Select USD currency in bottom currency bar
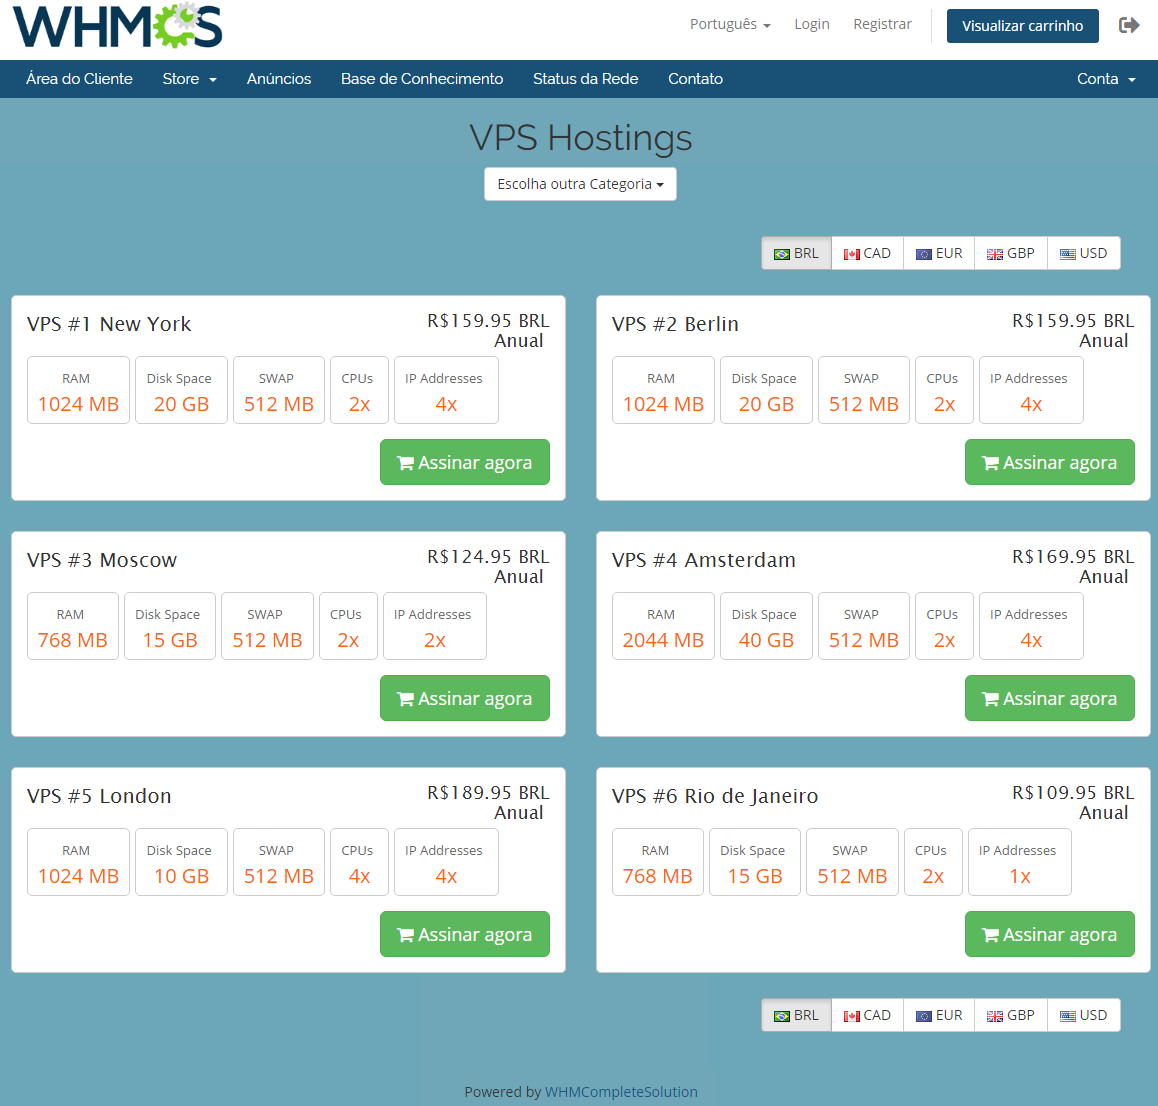1158x1106 pixels. tap(1083, 1015)
